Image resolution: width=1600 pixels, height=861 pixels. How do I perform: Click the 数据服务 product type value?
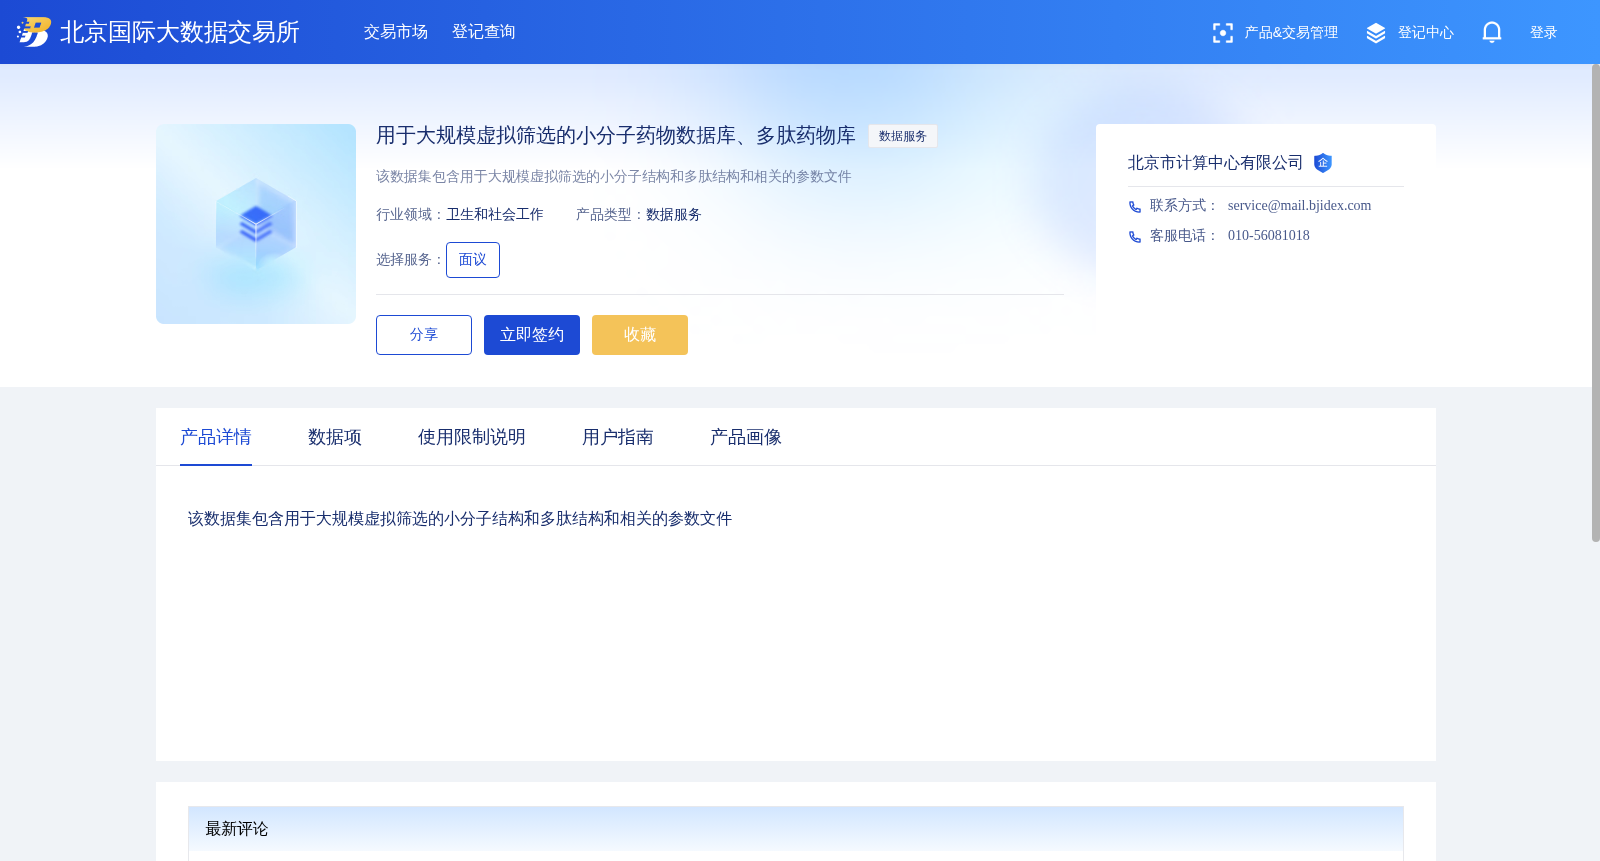[x=674, y=215]
